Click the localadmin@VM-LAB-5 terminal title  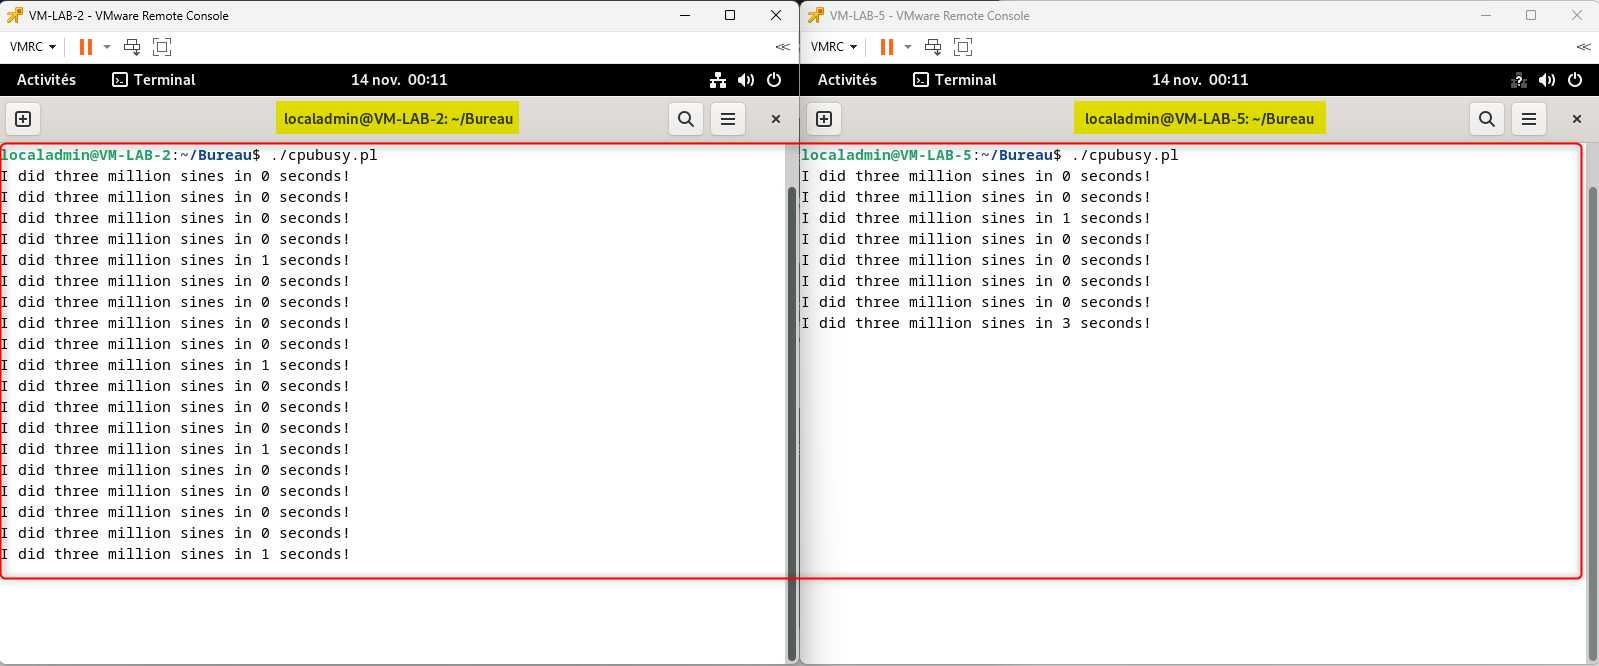click(x=1199, y=119)
